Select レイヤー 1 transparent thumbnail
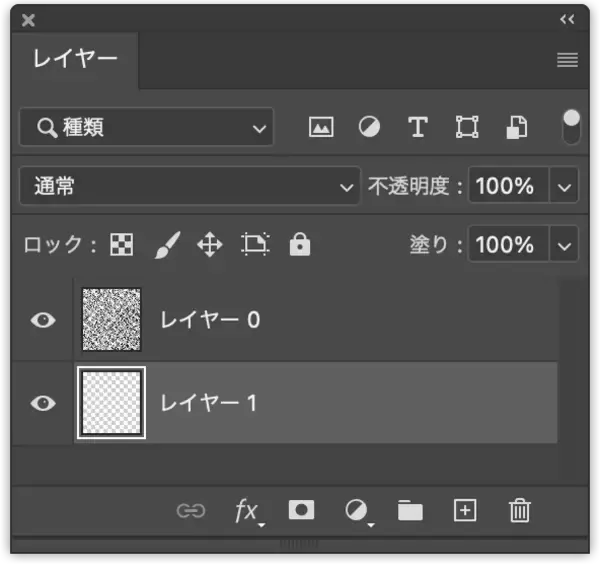This screenshot has width=600, height=568. pyautogui.click(x=111, y=403)
